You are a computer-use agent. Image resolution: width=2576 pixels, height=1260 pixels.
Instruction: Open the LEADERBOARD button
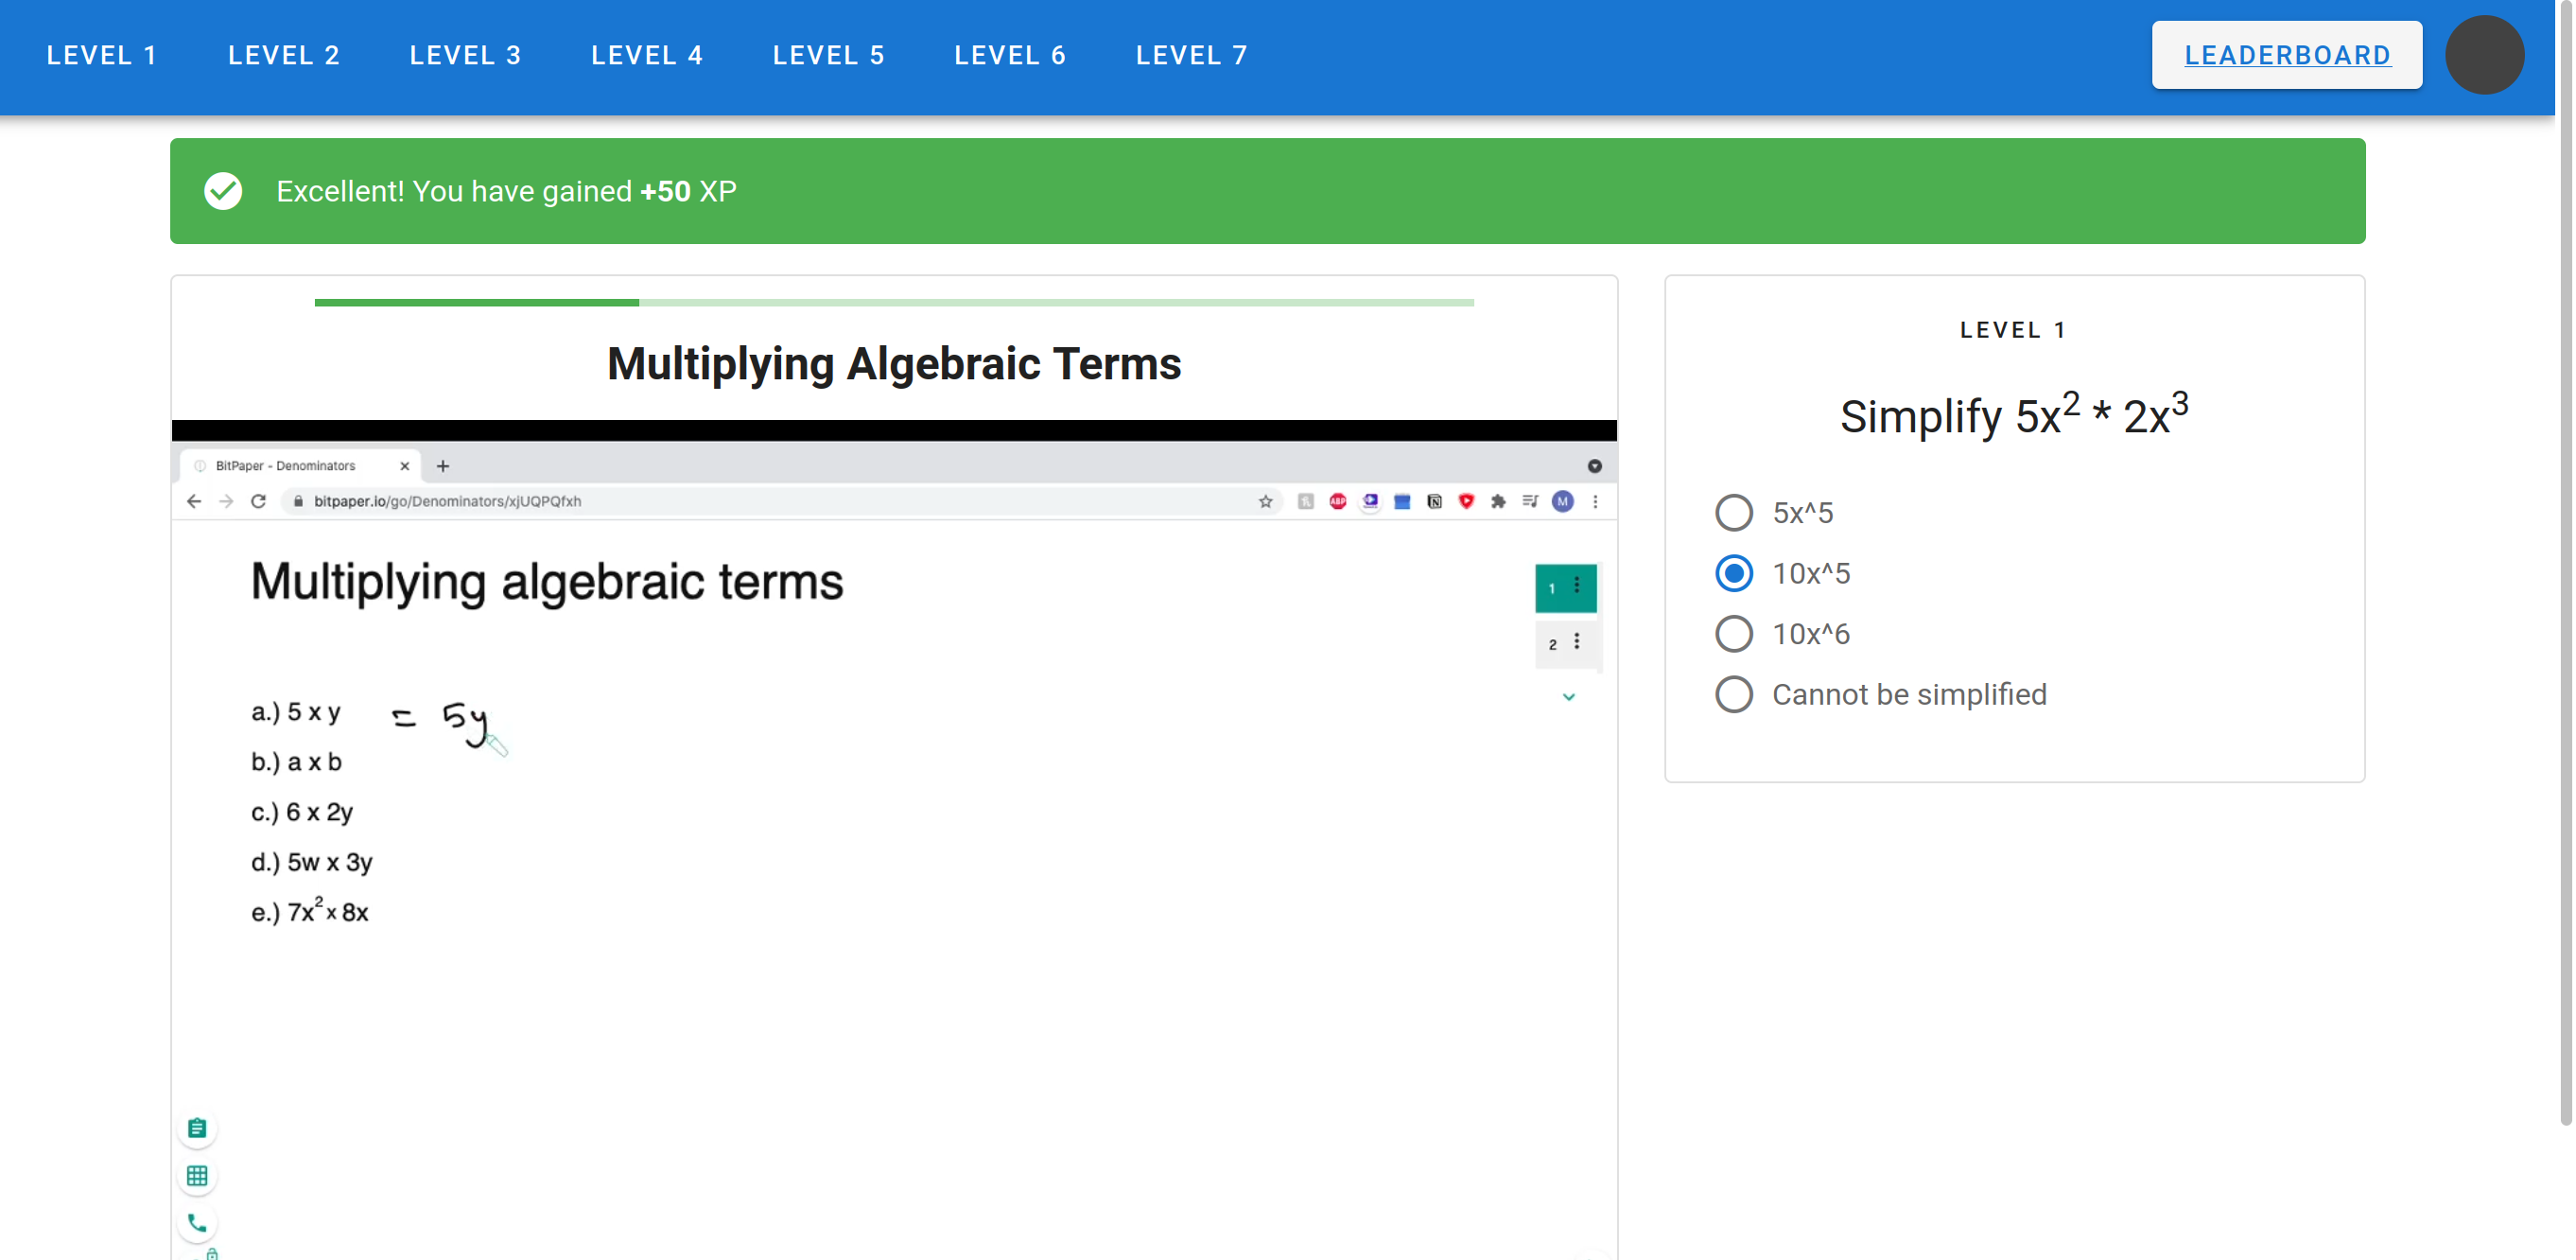[x=2286, y=56]
